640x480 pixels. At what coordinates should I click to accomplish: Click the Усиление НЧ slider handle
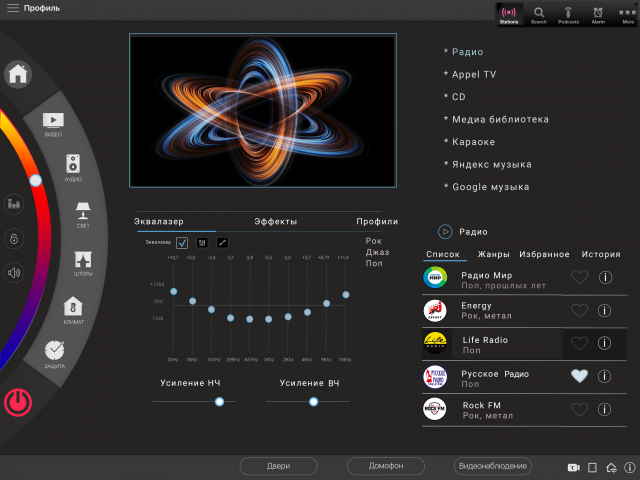[219, 402]
